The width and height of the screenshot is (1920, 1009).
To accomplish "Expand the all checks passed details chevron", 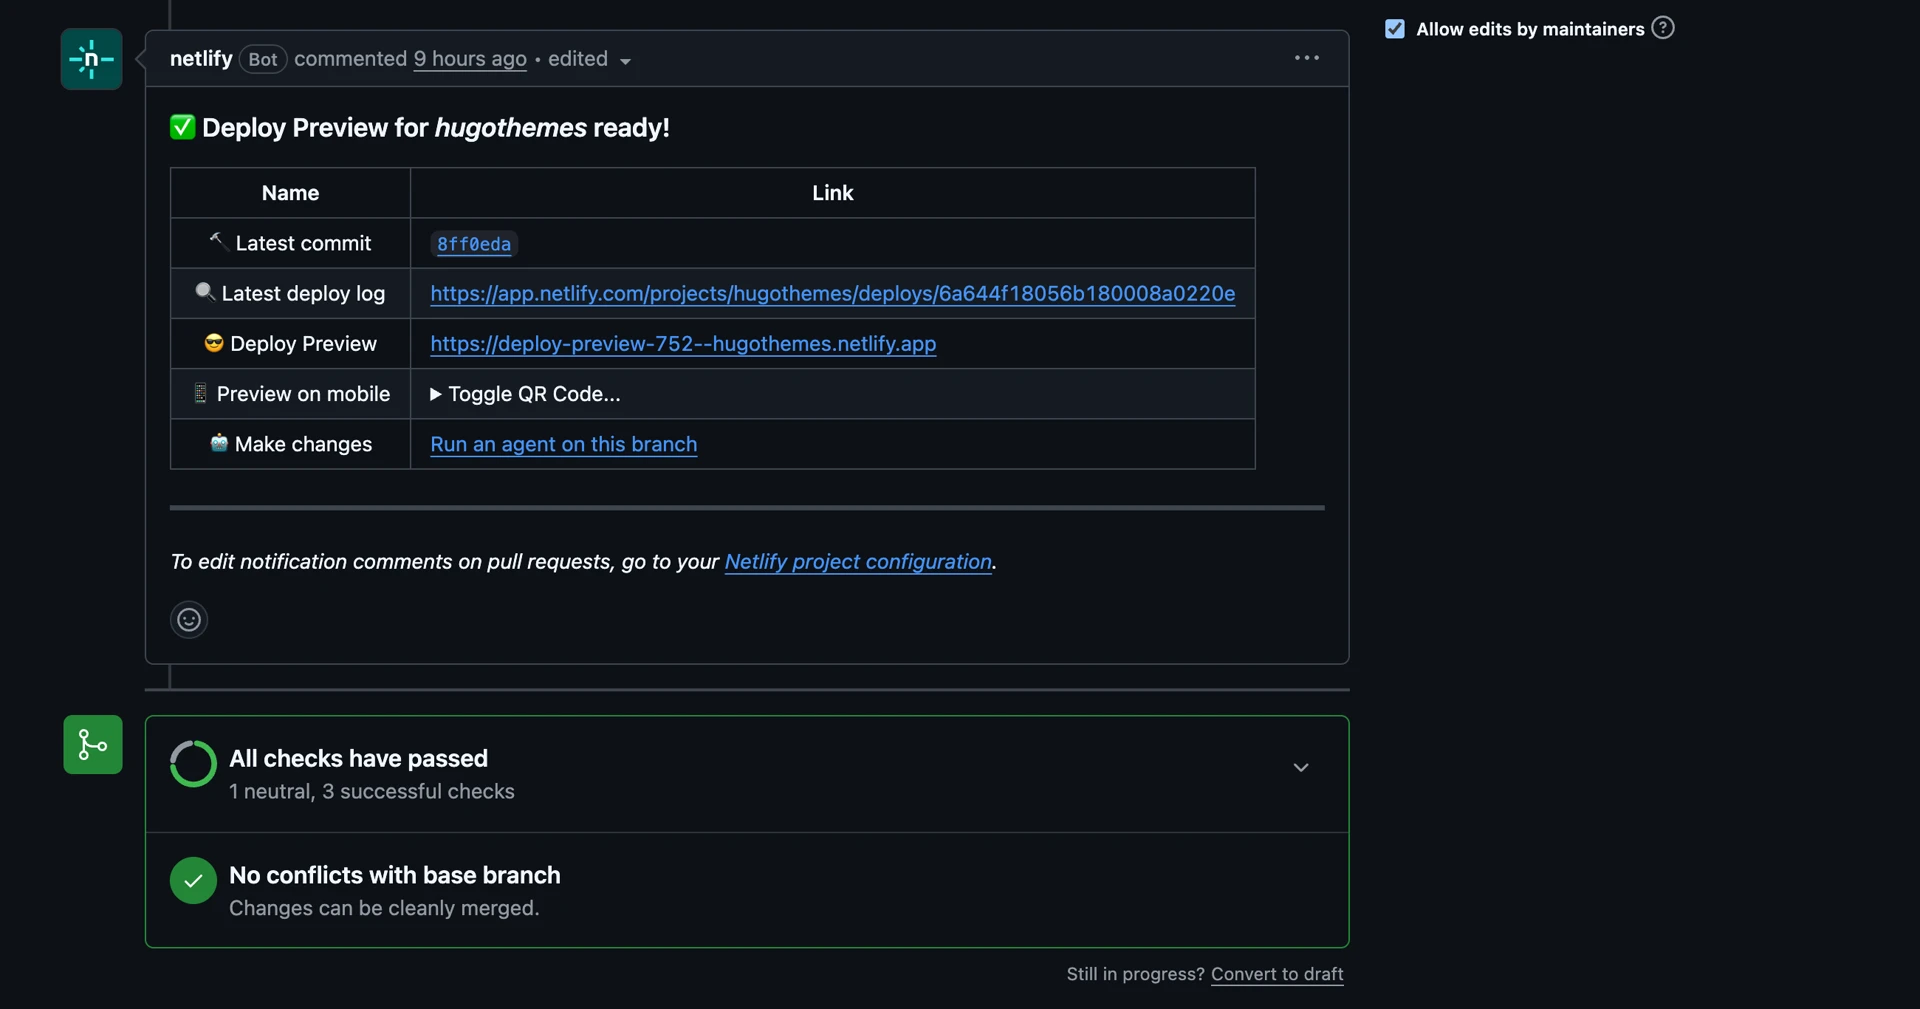I will point(1301,768).
